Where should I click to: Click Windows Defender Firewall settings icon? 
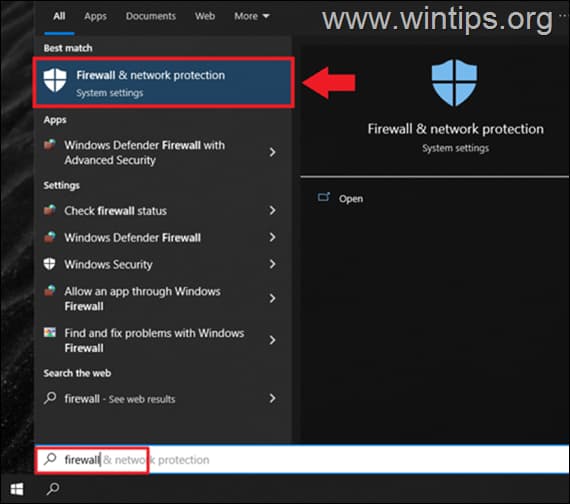[x=50, y=237]
